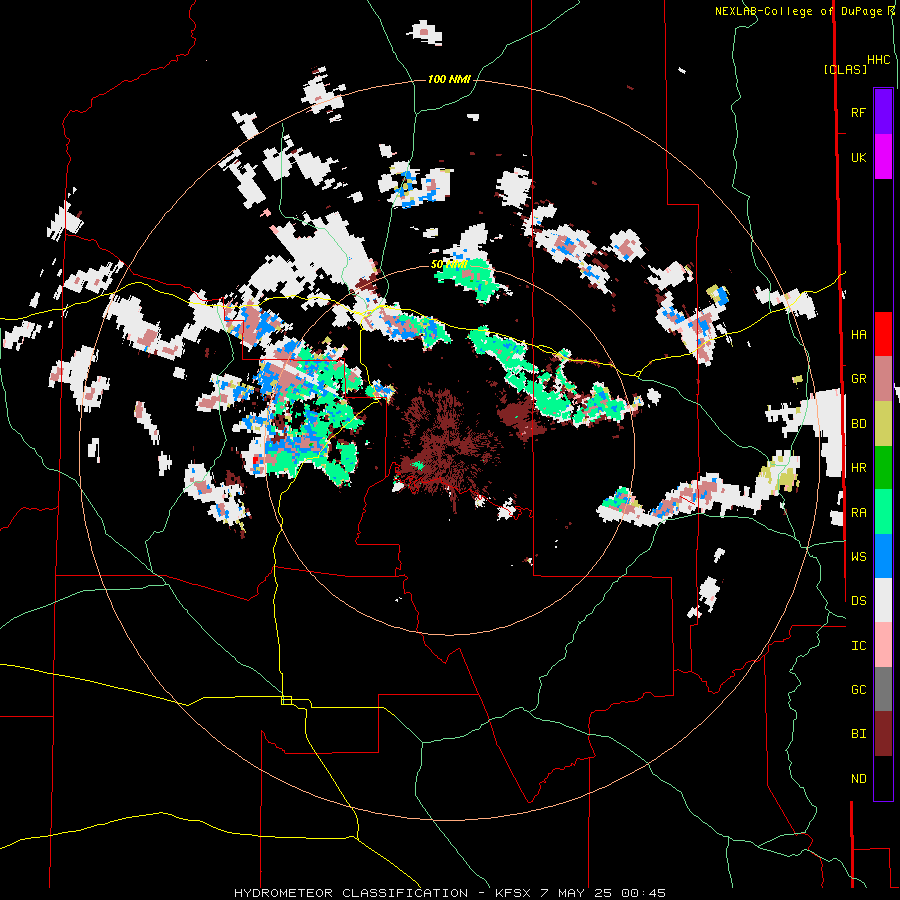
Task: Select the GC legend label
Action: tap(858, 690)
